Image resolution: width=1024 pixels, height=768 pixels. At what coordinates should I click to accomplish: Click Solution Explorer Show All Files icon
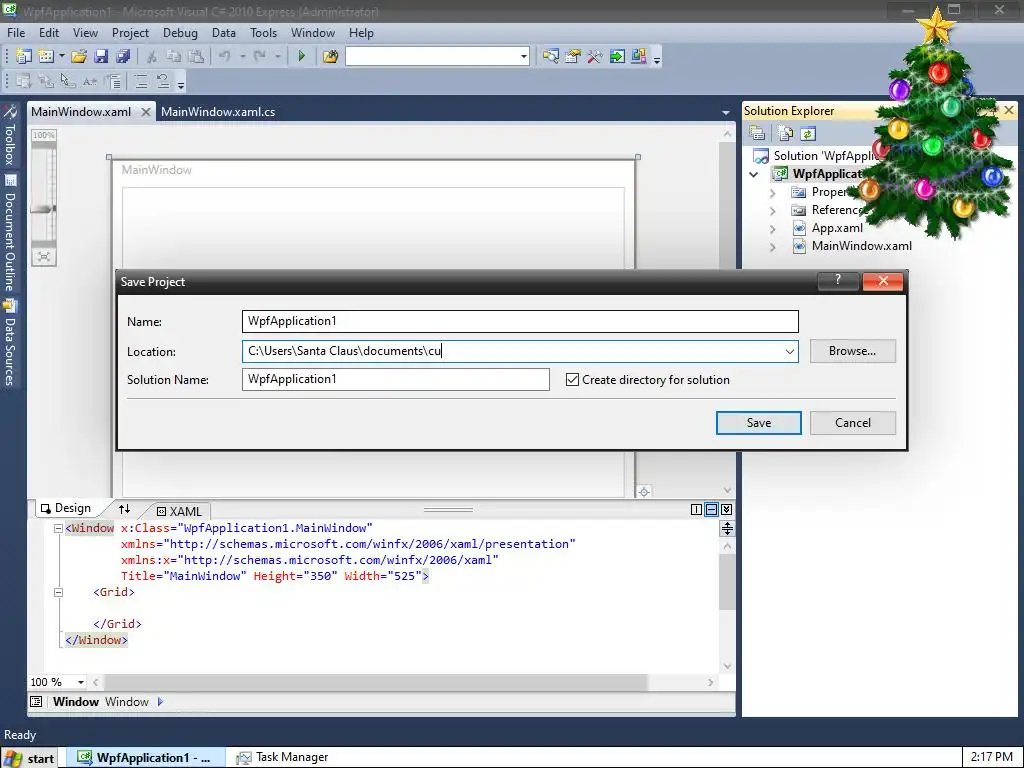click(786, 133)
